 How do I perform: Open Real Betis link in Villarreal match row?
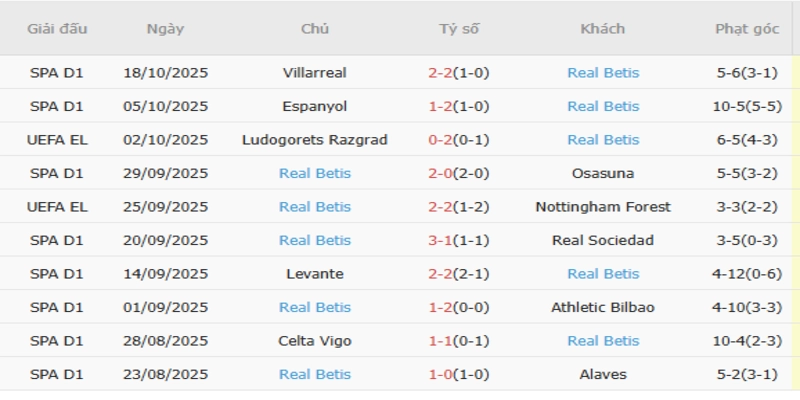[x=603, y=72]
